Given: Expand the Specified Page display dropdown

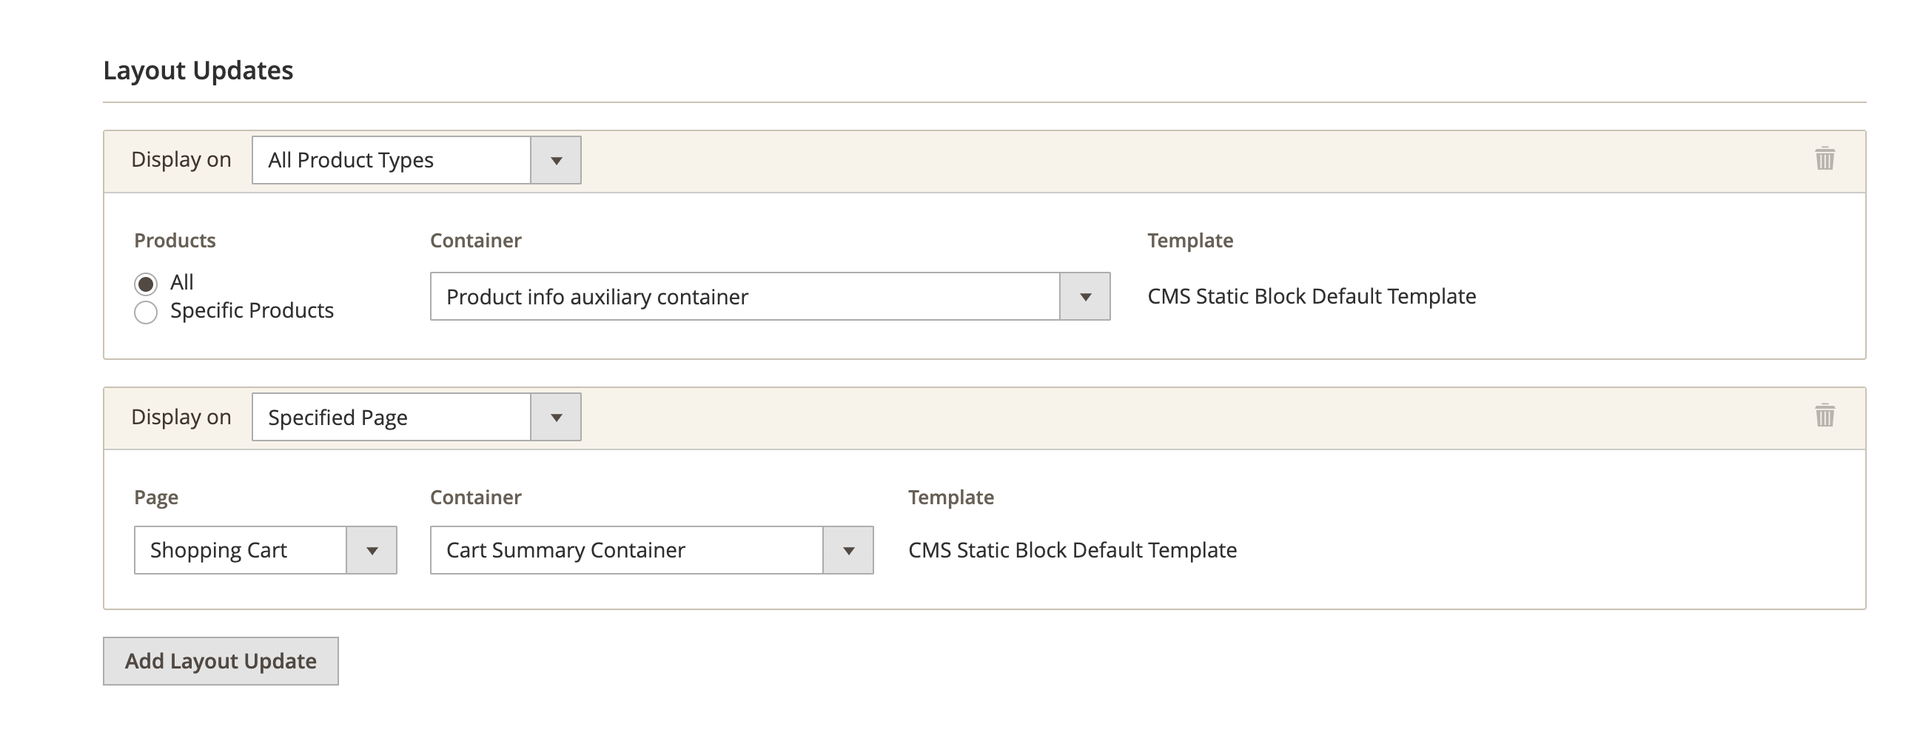Looking at the screenshot, I should 416,417.
